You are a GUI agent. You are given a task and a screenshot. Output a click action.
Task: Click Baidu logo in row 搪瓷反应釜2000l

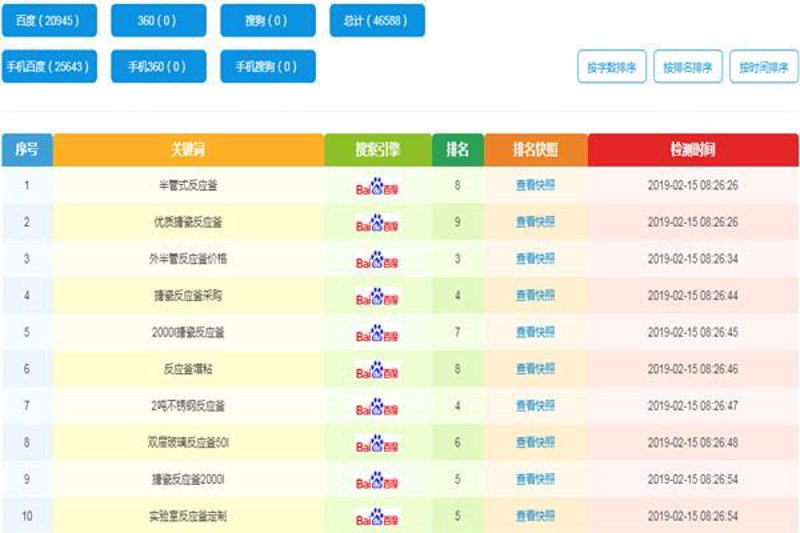click(377, 480)
